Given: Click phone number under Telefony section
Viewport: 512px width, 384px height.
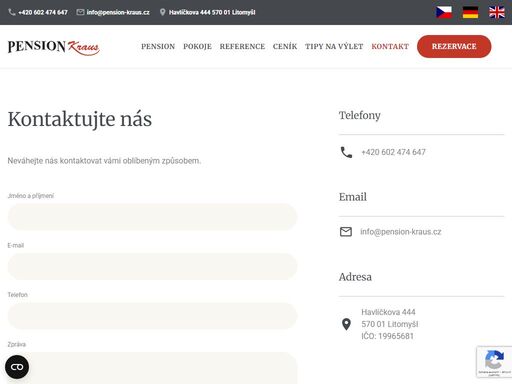Looking at the screenshot, I should tap(393, 152).
